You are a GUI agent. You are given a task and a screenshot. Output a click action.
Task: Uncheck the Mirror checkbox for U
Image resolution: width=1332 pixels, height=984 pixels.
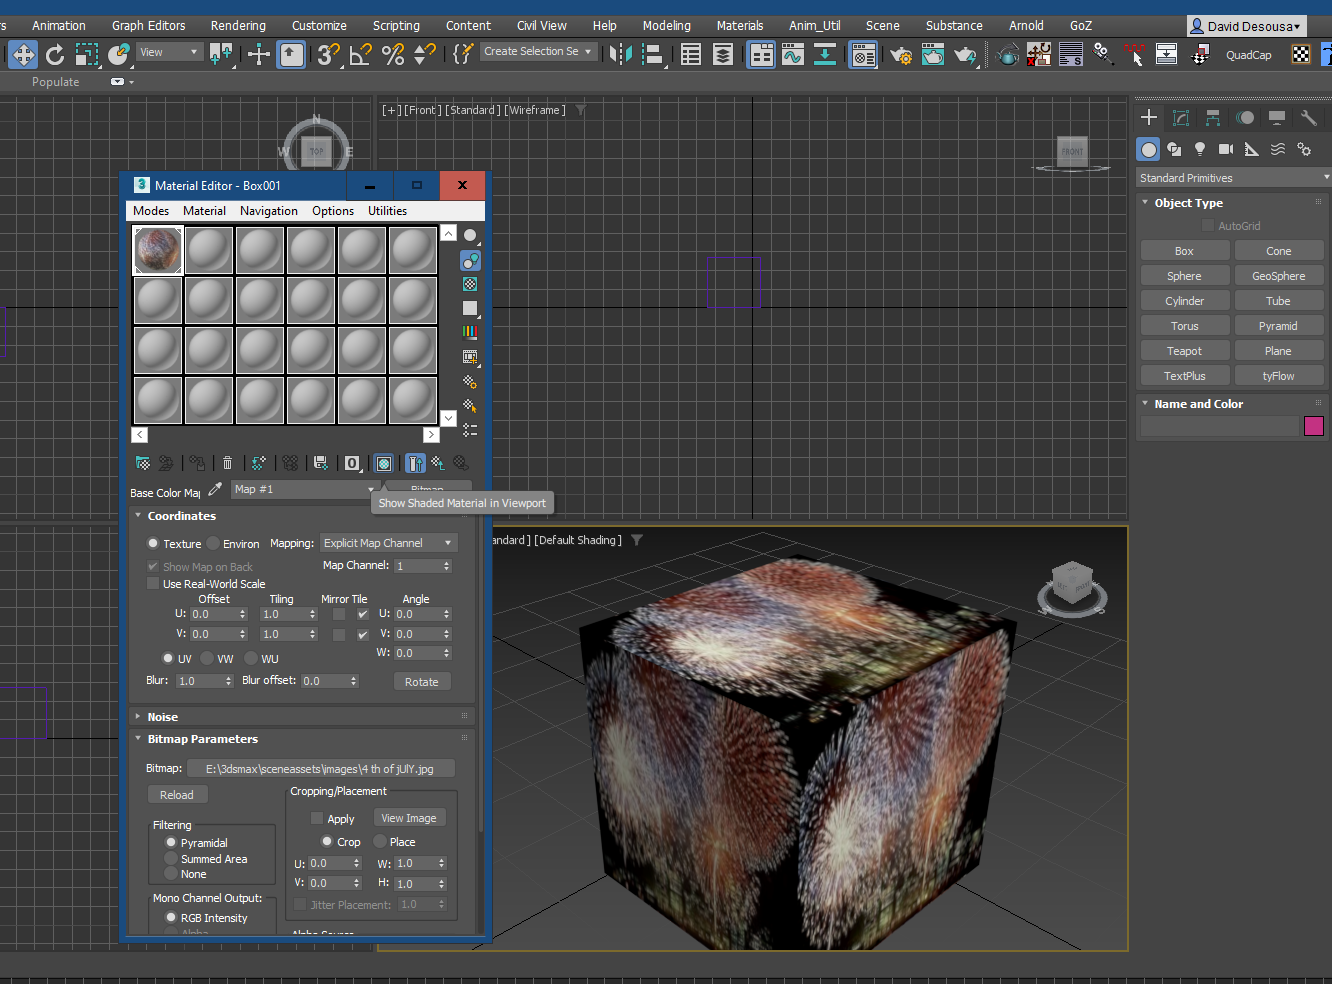(339, 614)
